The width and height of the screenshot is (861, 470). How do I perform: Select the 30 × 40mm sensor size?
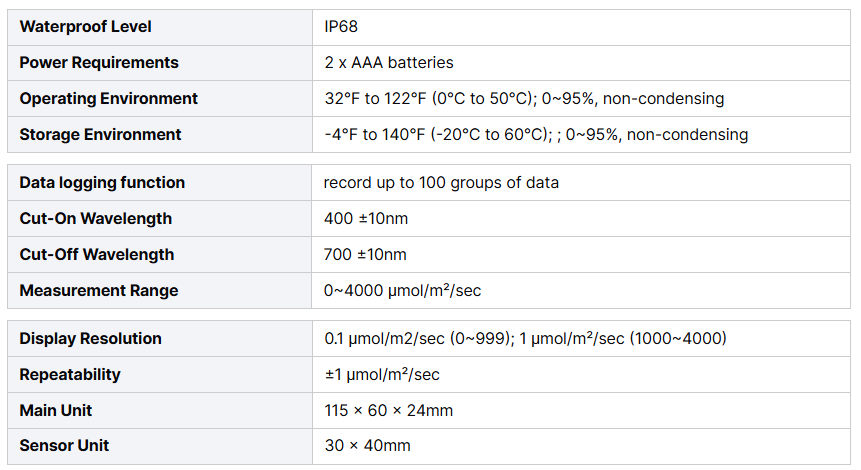point(367,446)
